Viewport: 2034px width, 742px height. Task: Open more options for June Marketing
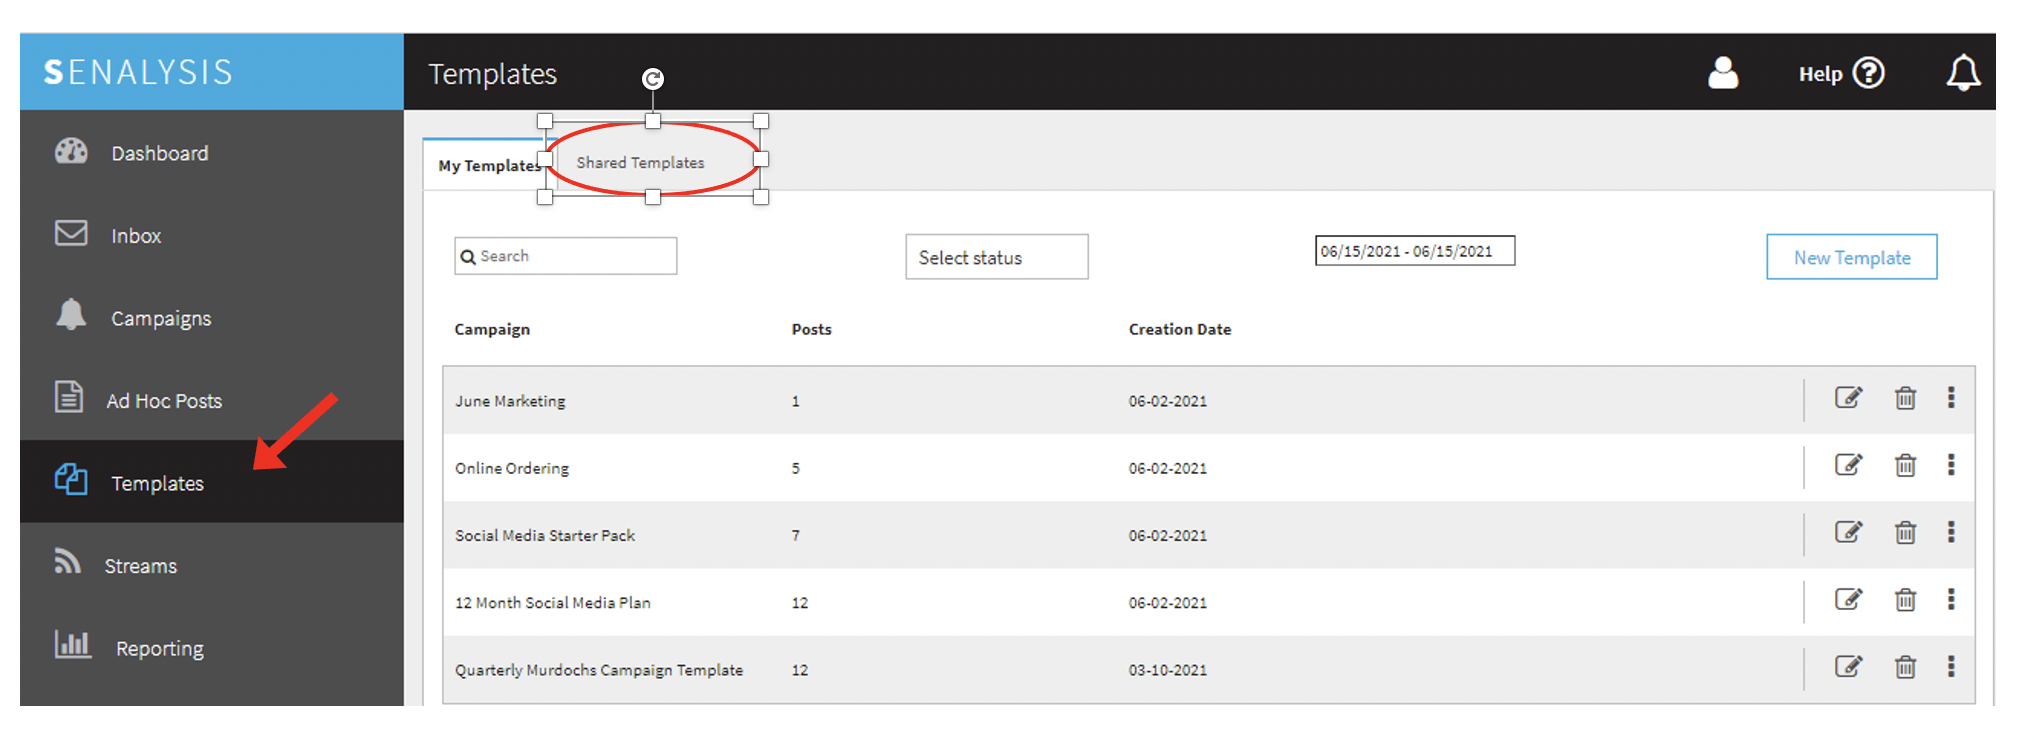click(1951, 398)
